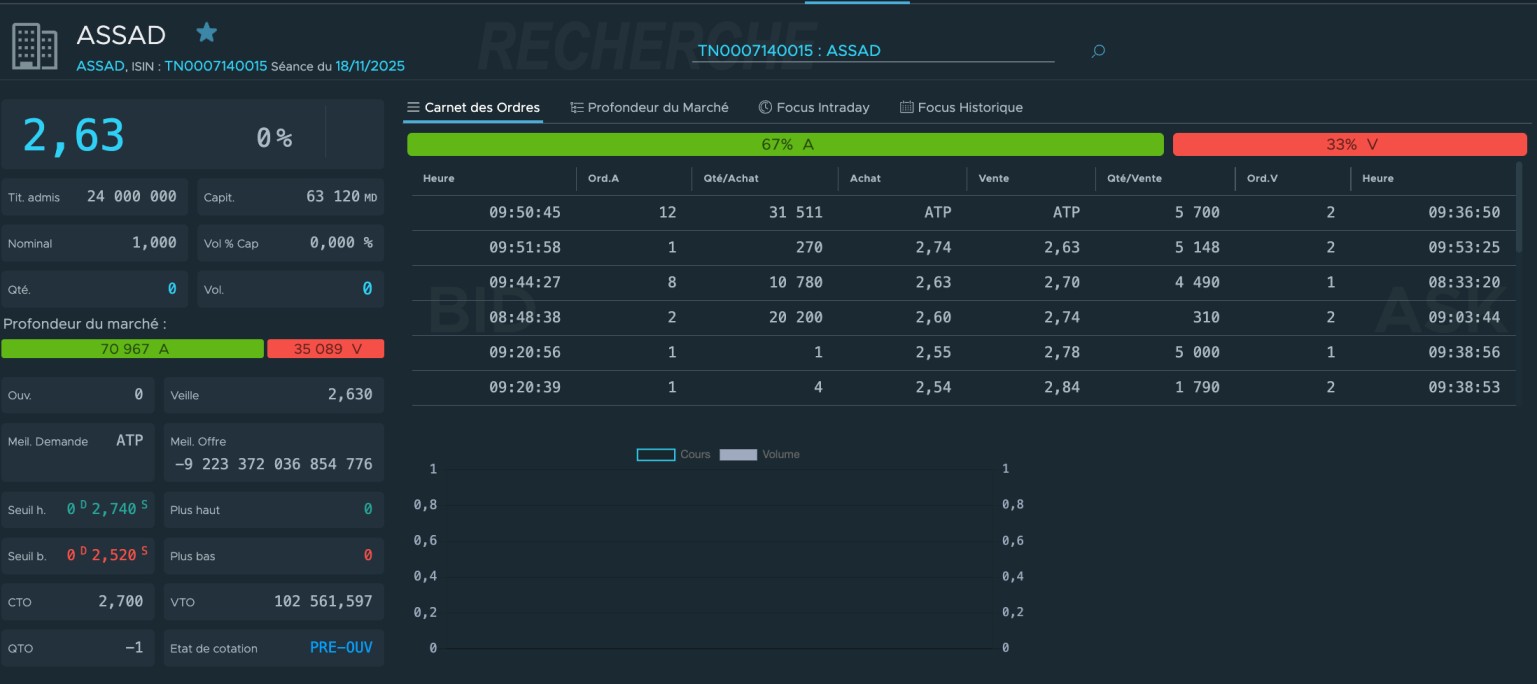Open the Focus Intraday tab

click(x=822, y=107)
